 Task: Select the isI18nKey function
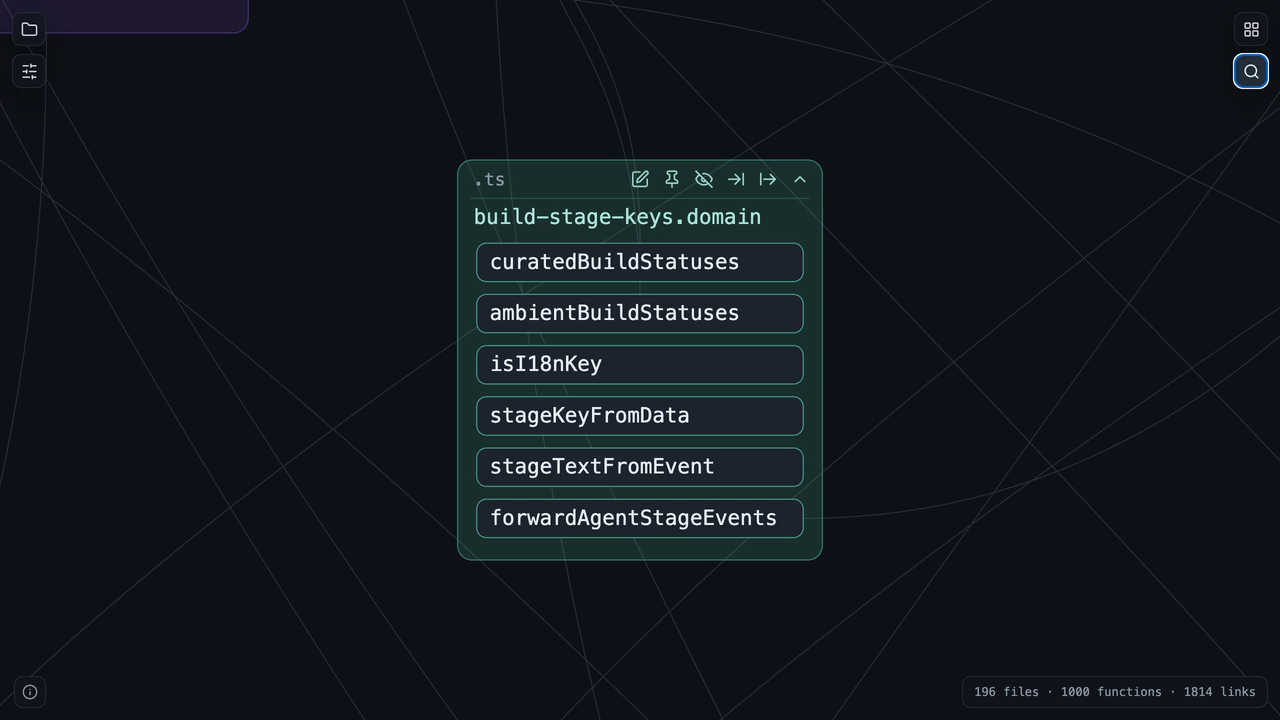[x=640, y=365]
